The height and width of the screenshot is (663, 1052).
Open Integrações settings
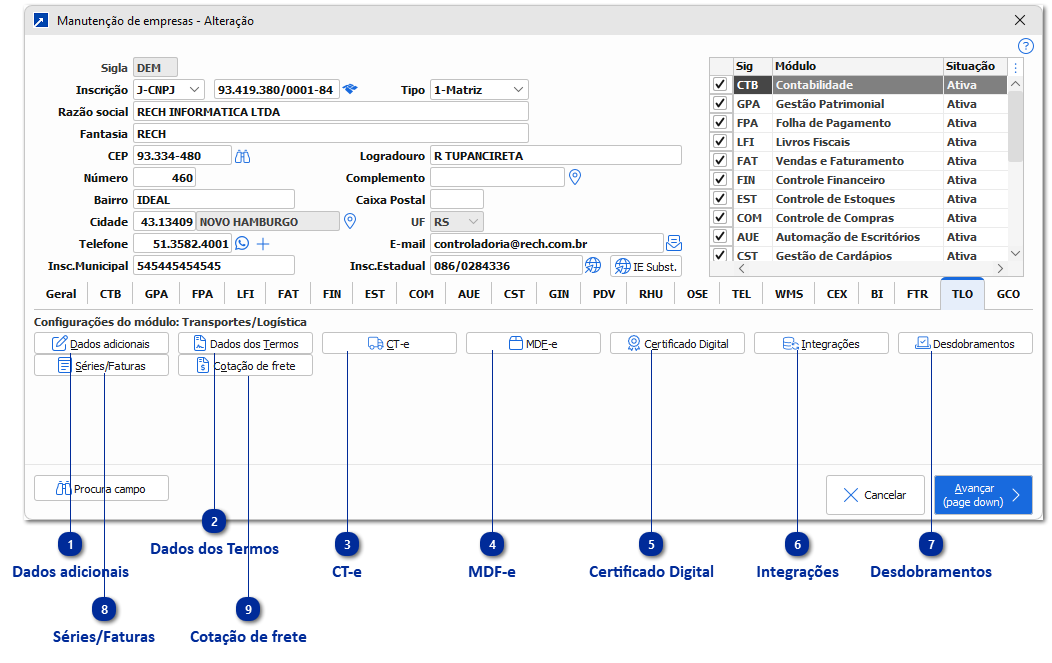point(821,344)
